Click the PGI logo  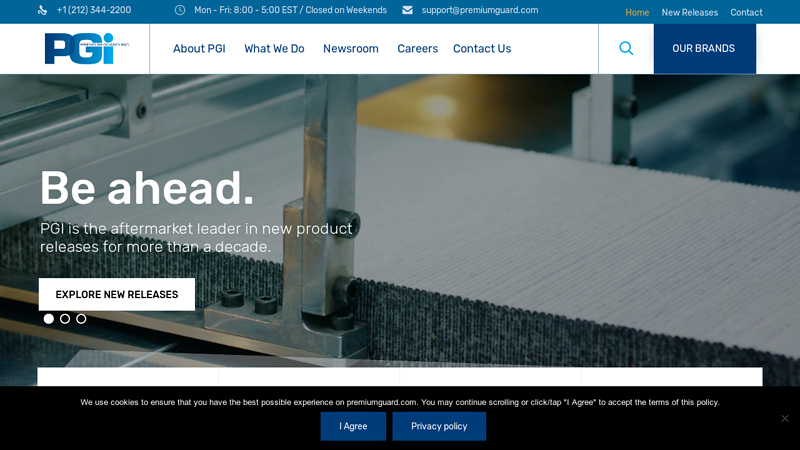click(x=86, y=48)
